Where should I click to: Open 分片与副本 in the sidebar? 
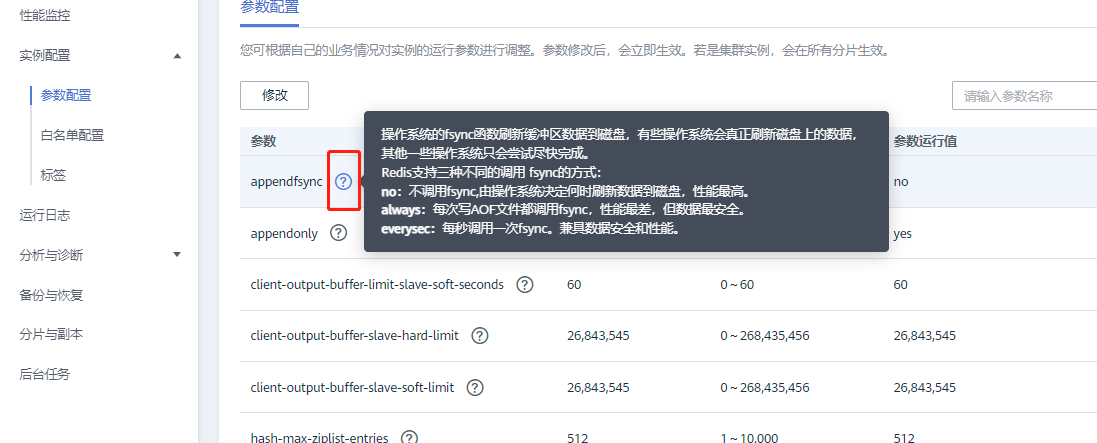coord(51,334)
